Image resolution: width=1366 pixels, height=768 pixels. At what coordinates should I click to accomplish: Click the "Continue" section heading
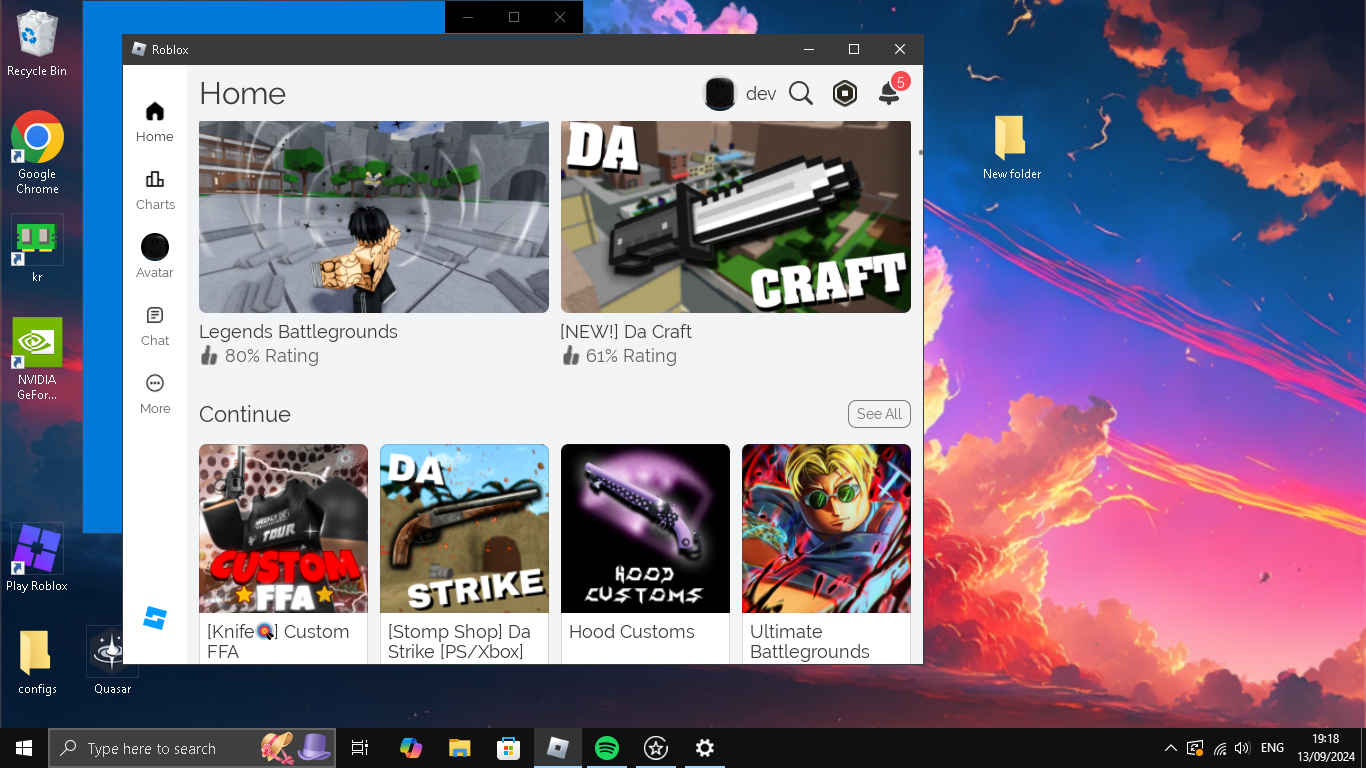245,414
